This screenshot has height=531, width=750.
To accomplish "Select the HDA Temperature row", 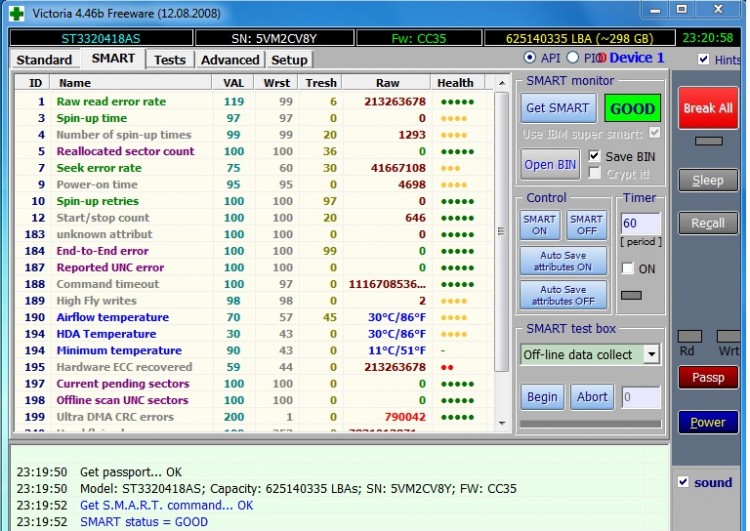I will click(254, 334).
